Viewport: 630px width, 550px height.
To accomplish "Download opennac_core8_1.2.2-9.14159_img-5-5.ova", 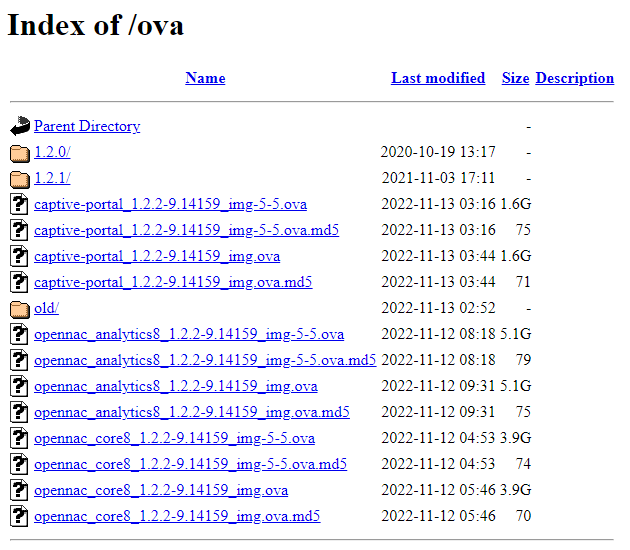I will point(174,438).
